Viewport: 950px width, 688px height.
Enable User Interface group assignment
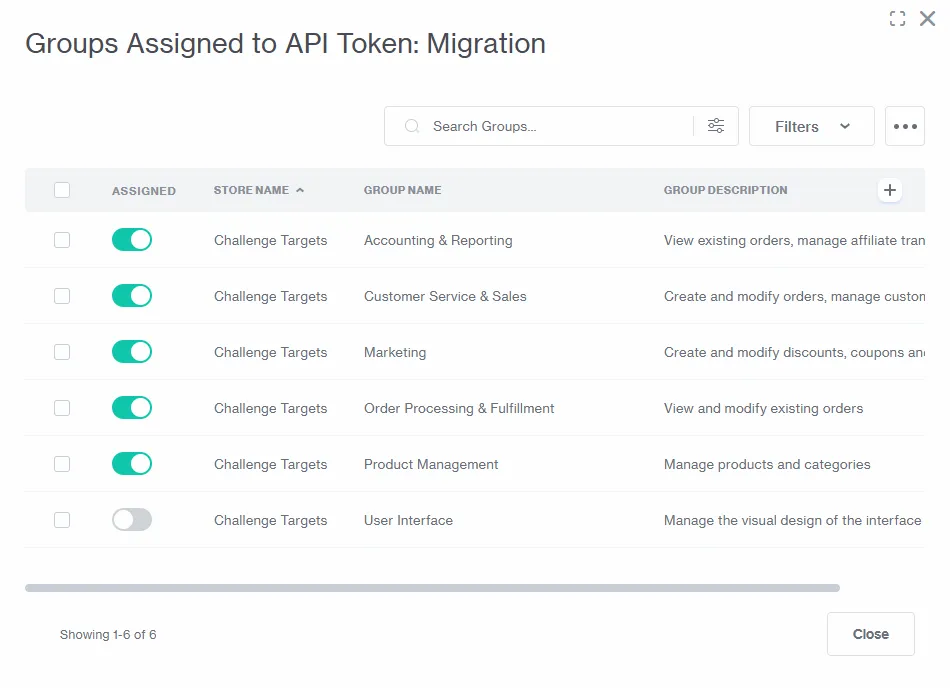point(131,520)
